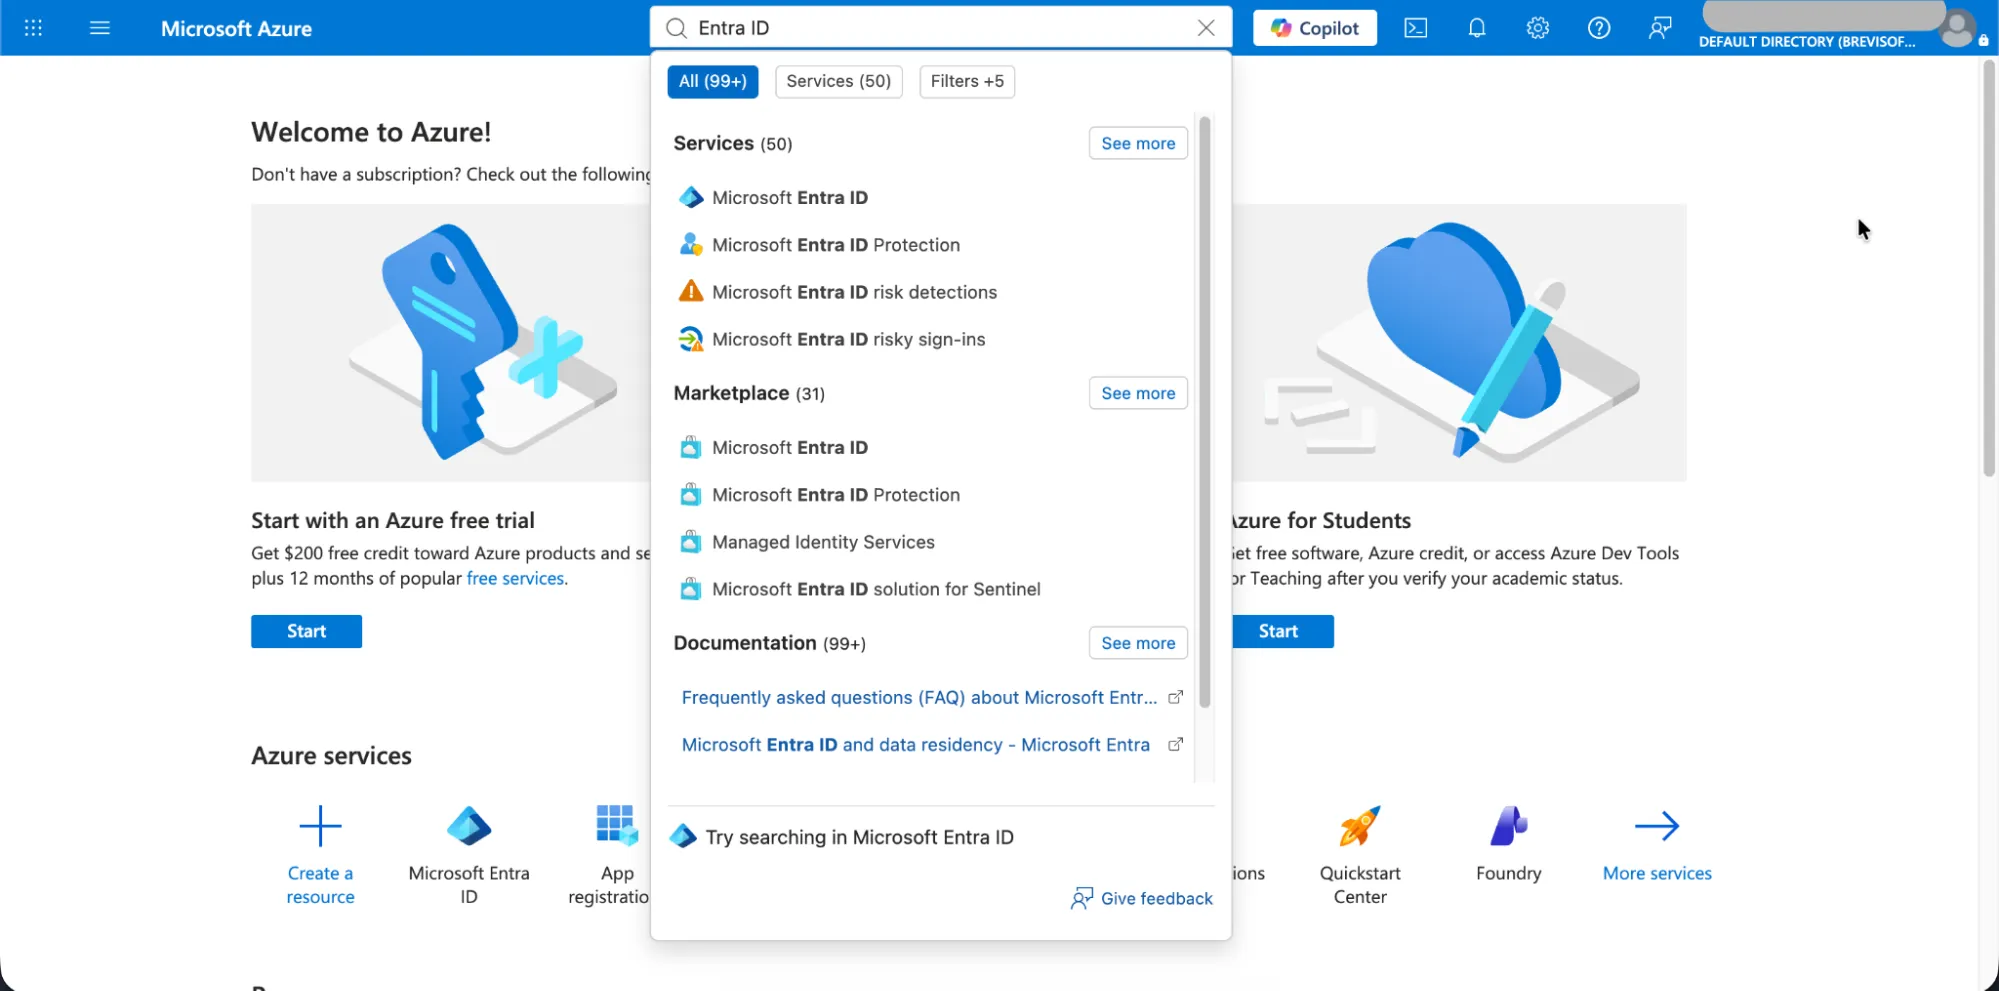Open the app launcher grid icon
Screen dimensions: 1999x991
[x=33, y=28]
